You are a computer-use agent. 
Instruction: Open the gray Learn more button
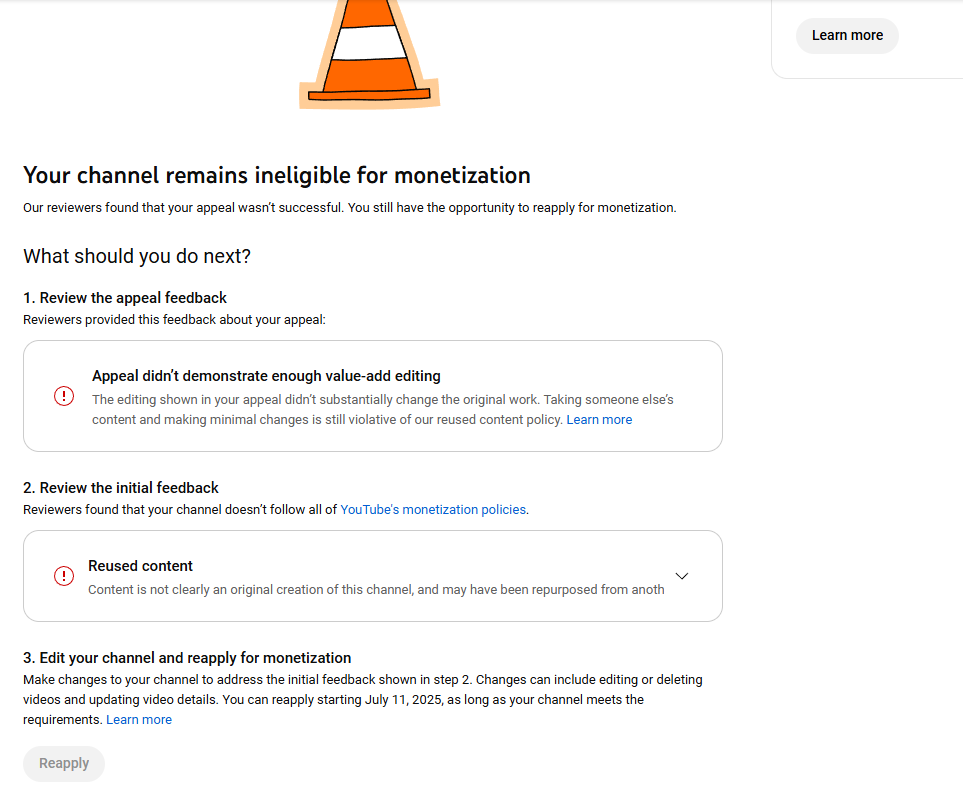point(847,36)
